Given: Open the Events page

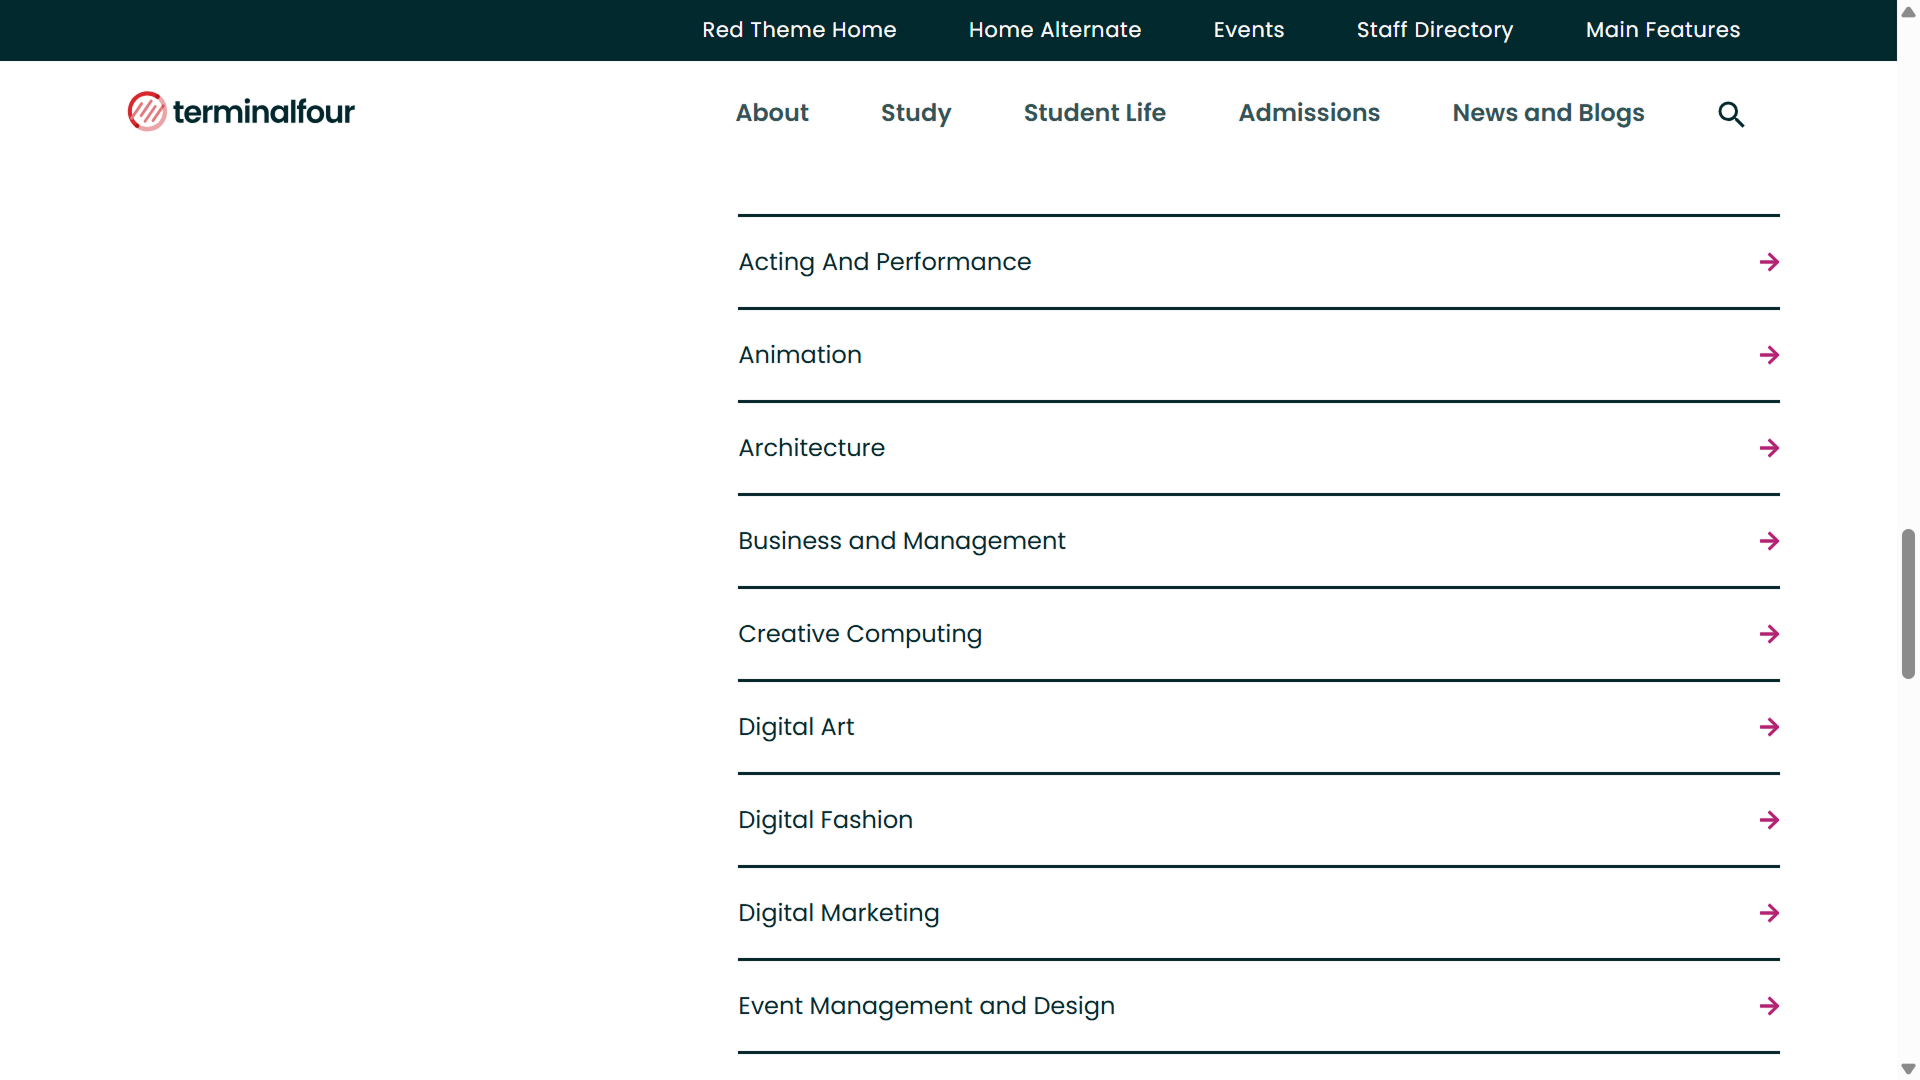Looking at the screenshot, I should coord(1249,30).
